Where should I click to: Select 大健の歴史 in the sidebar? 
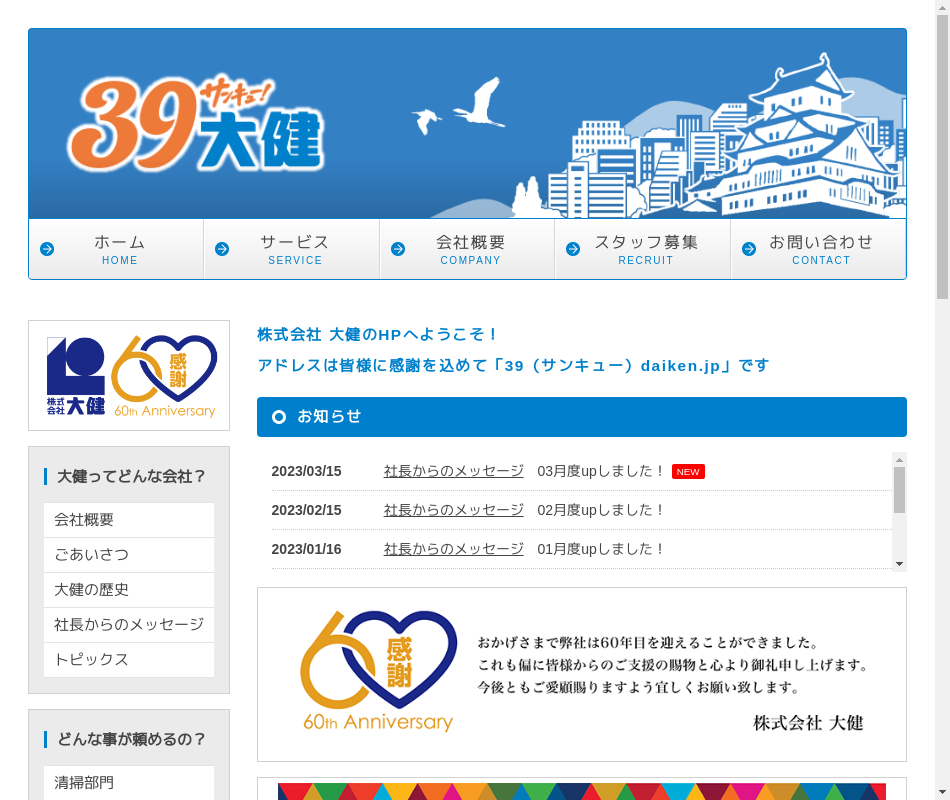(x=129, y=590)
